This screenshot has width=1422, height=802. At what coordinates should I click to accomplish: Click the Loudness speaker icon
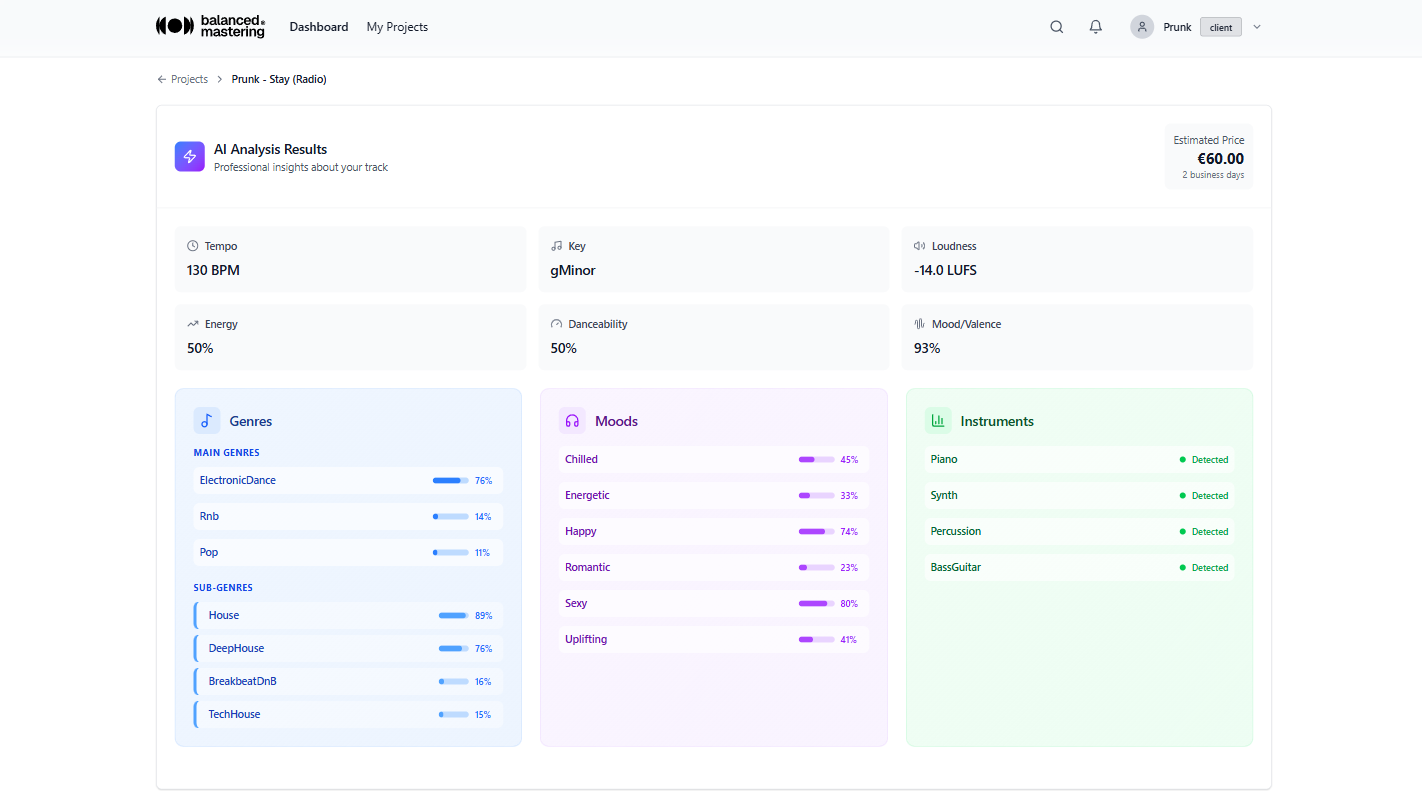coord(921,245)
